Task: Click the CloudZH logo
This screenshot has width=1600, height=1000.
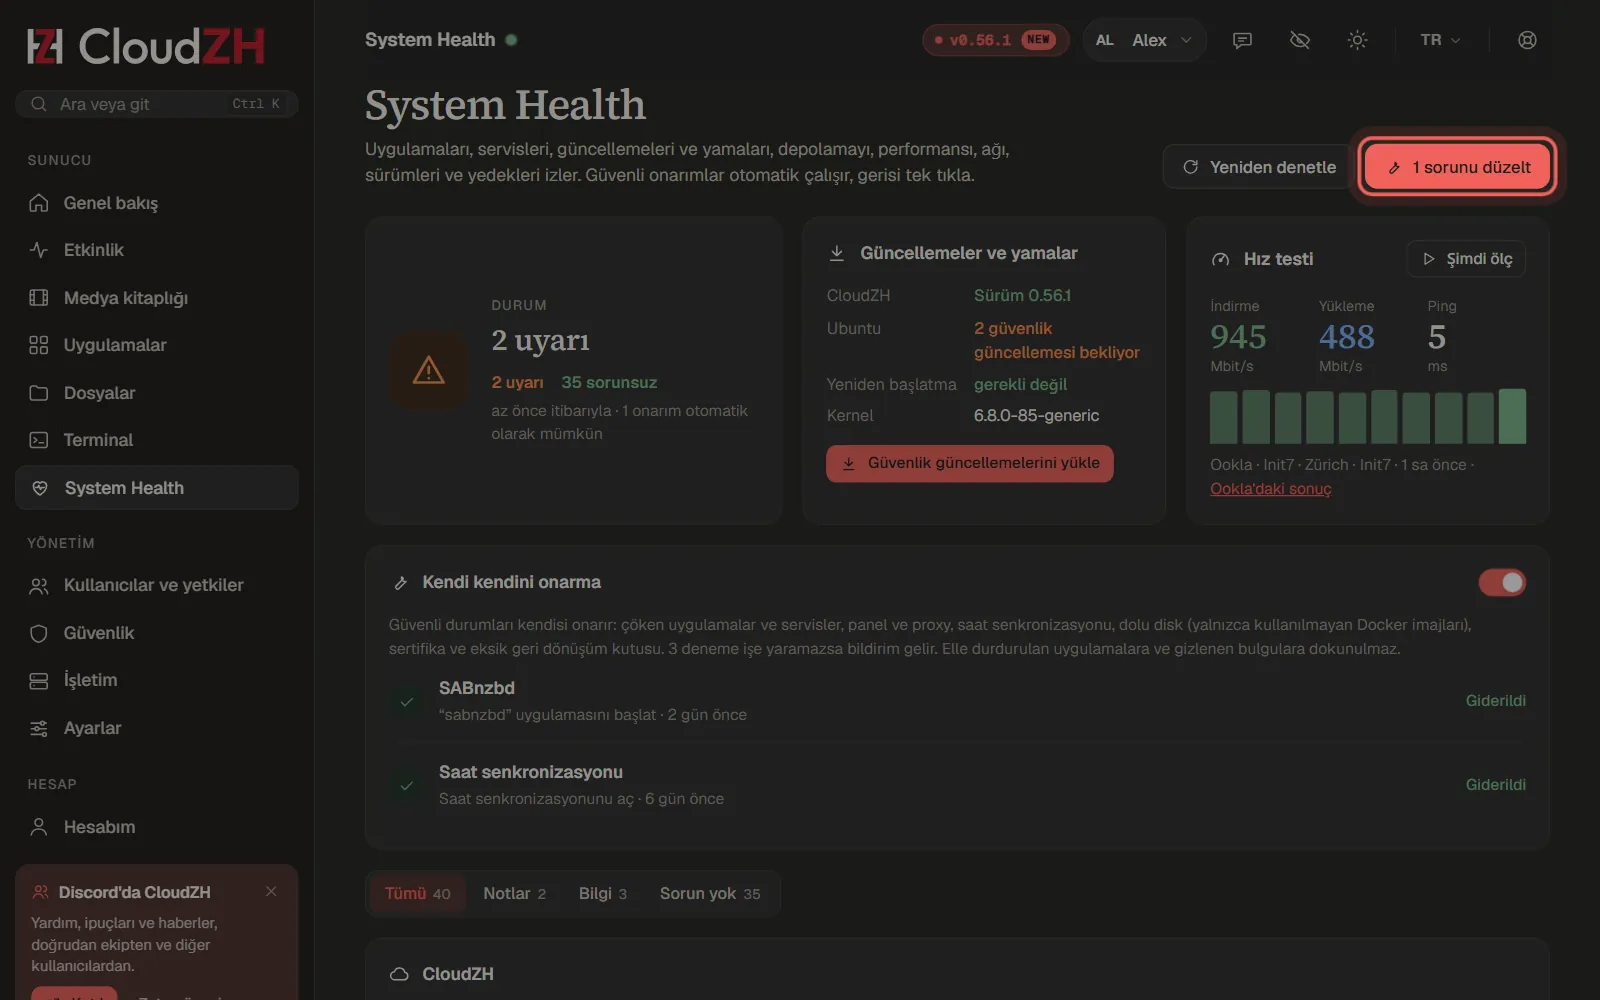Action: tap(146, 46)
